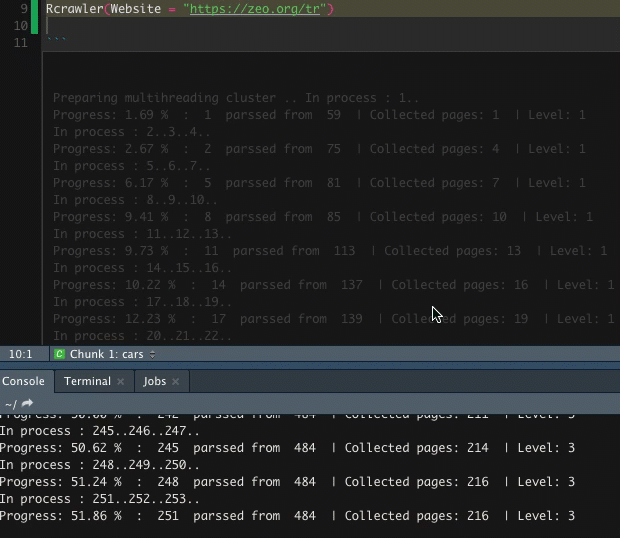620x538 pixels.
Task: Click the ~/ working directory path label
Action: (x=11, y=404)
